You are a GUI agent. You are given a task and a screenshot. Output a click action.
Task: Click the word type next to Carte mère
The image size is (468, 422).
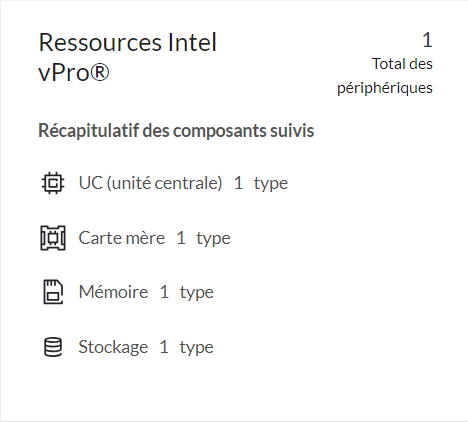coord(213,239)
